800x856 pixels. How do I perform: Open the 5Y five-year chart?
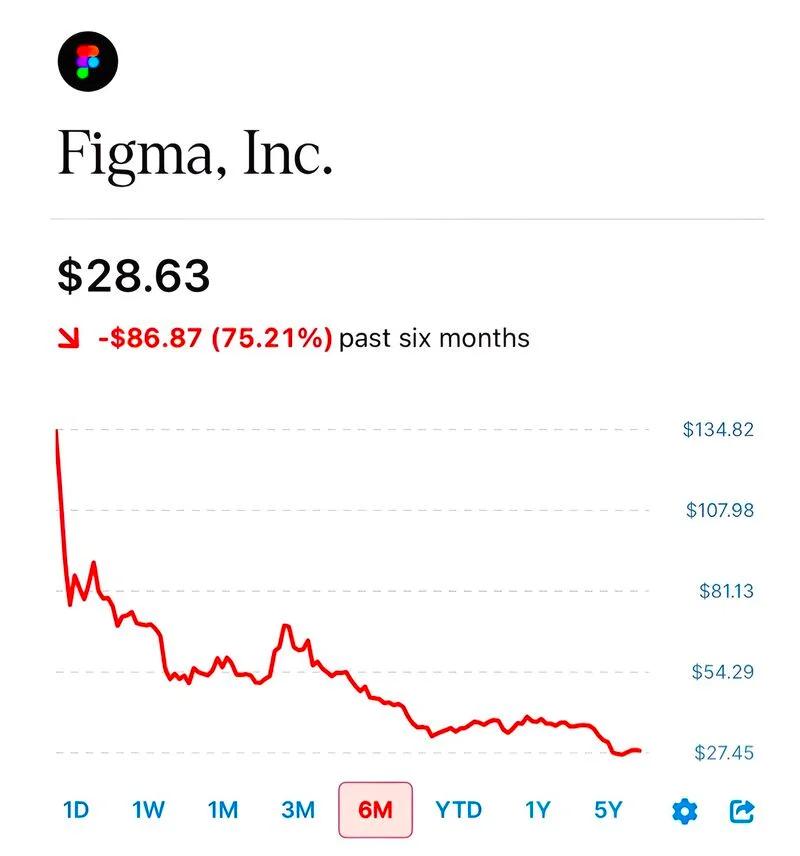tap(608, 808)
